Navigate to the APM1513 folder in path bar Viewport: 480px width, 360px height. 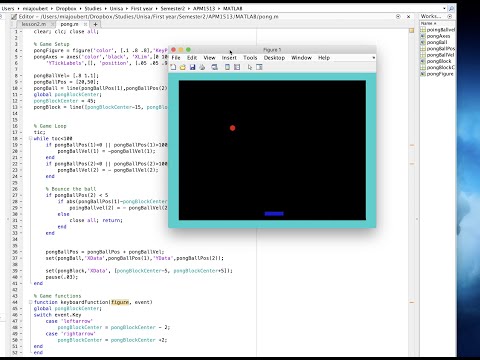[x=204, y=8]
